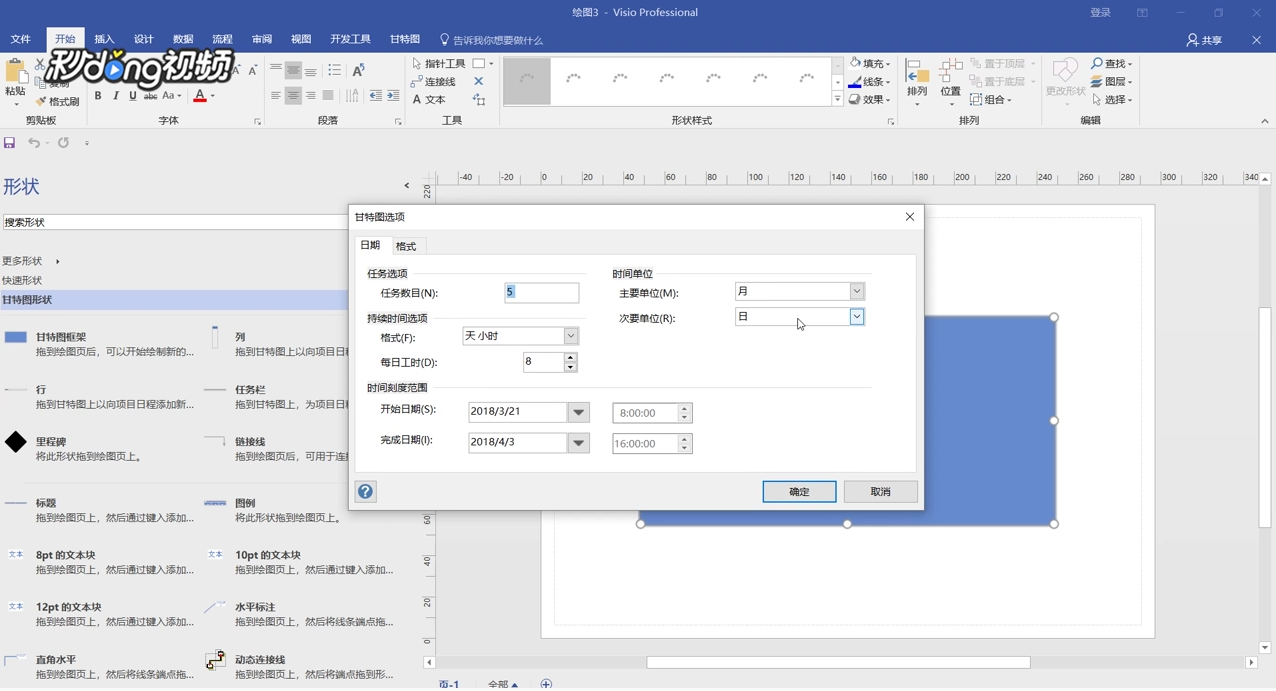Open the Finish Date (完成日期) calendar dropdown
Image resolution: width=1276 pixels, height=691 pixels.
[578, 443]
